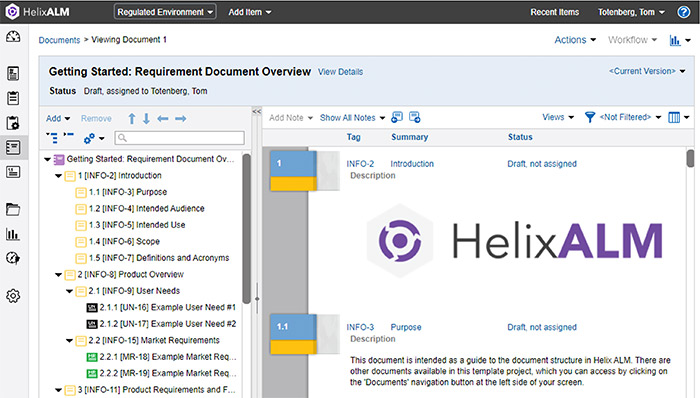Collapse the 1 [INFO-2] Introduction node

coord(58,176)
